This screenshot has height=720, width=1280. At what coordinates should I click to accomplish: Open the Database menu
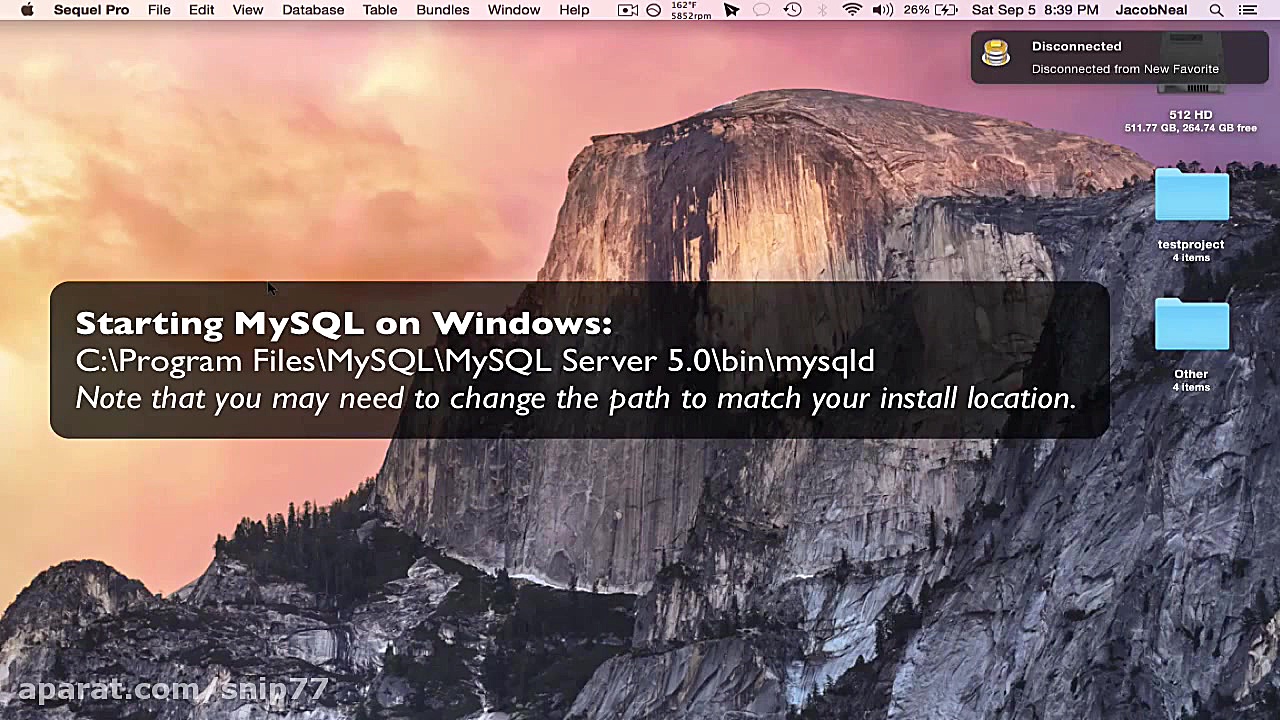[313, 10]
